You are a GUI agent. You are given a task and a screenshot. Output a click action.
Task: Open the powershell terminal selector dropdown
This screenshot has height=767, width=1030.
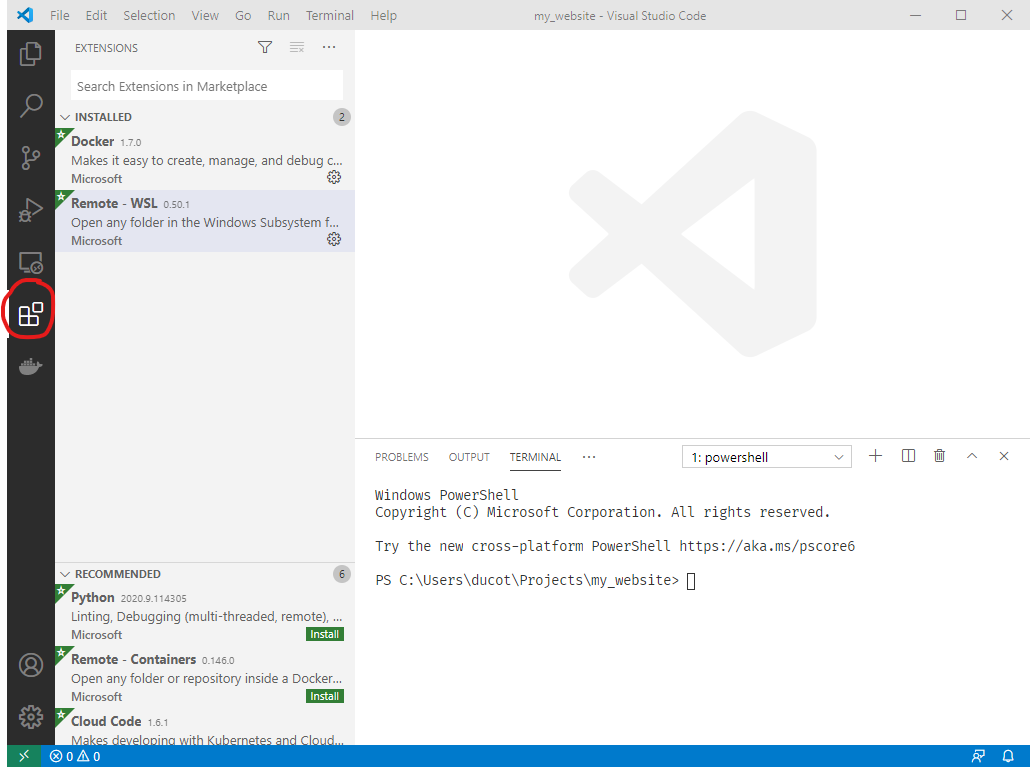pos(766,457)
